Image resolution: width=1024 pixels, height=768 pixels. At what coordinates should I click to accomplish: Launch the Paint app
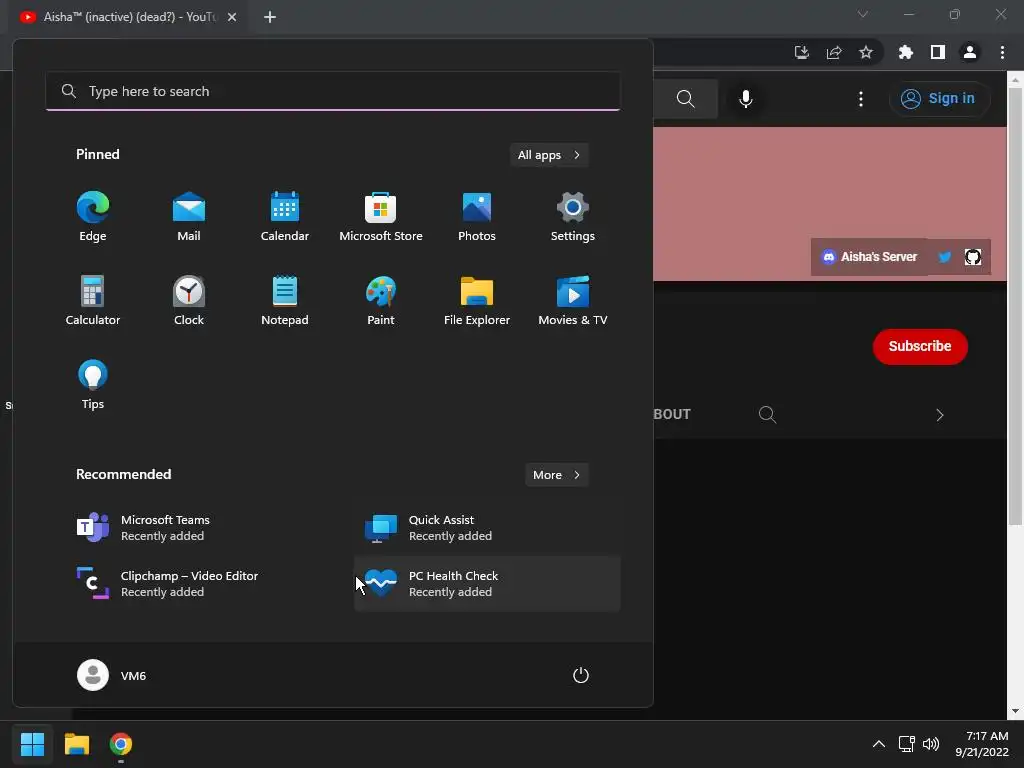pyautogui.click(x=381, y=300)
